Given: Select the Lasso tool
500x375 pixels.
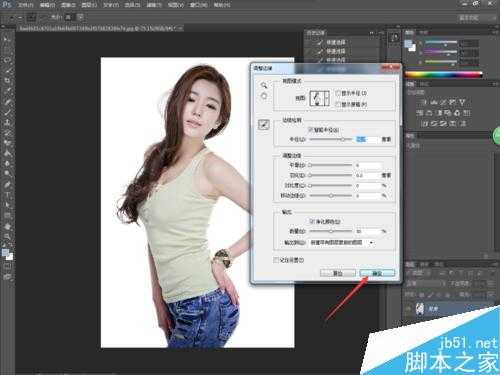Looking at the screenshot, I should [x=7, y=60].
